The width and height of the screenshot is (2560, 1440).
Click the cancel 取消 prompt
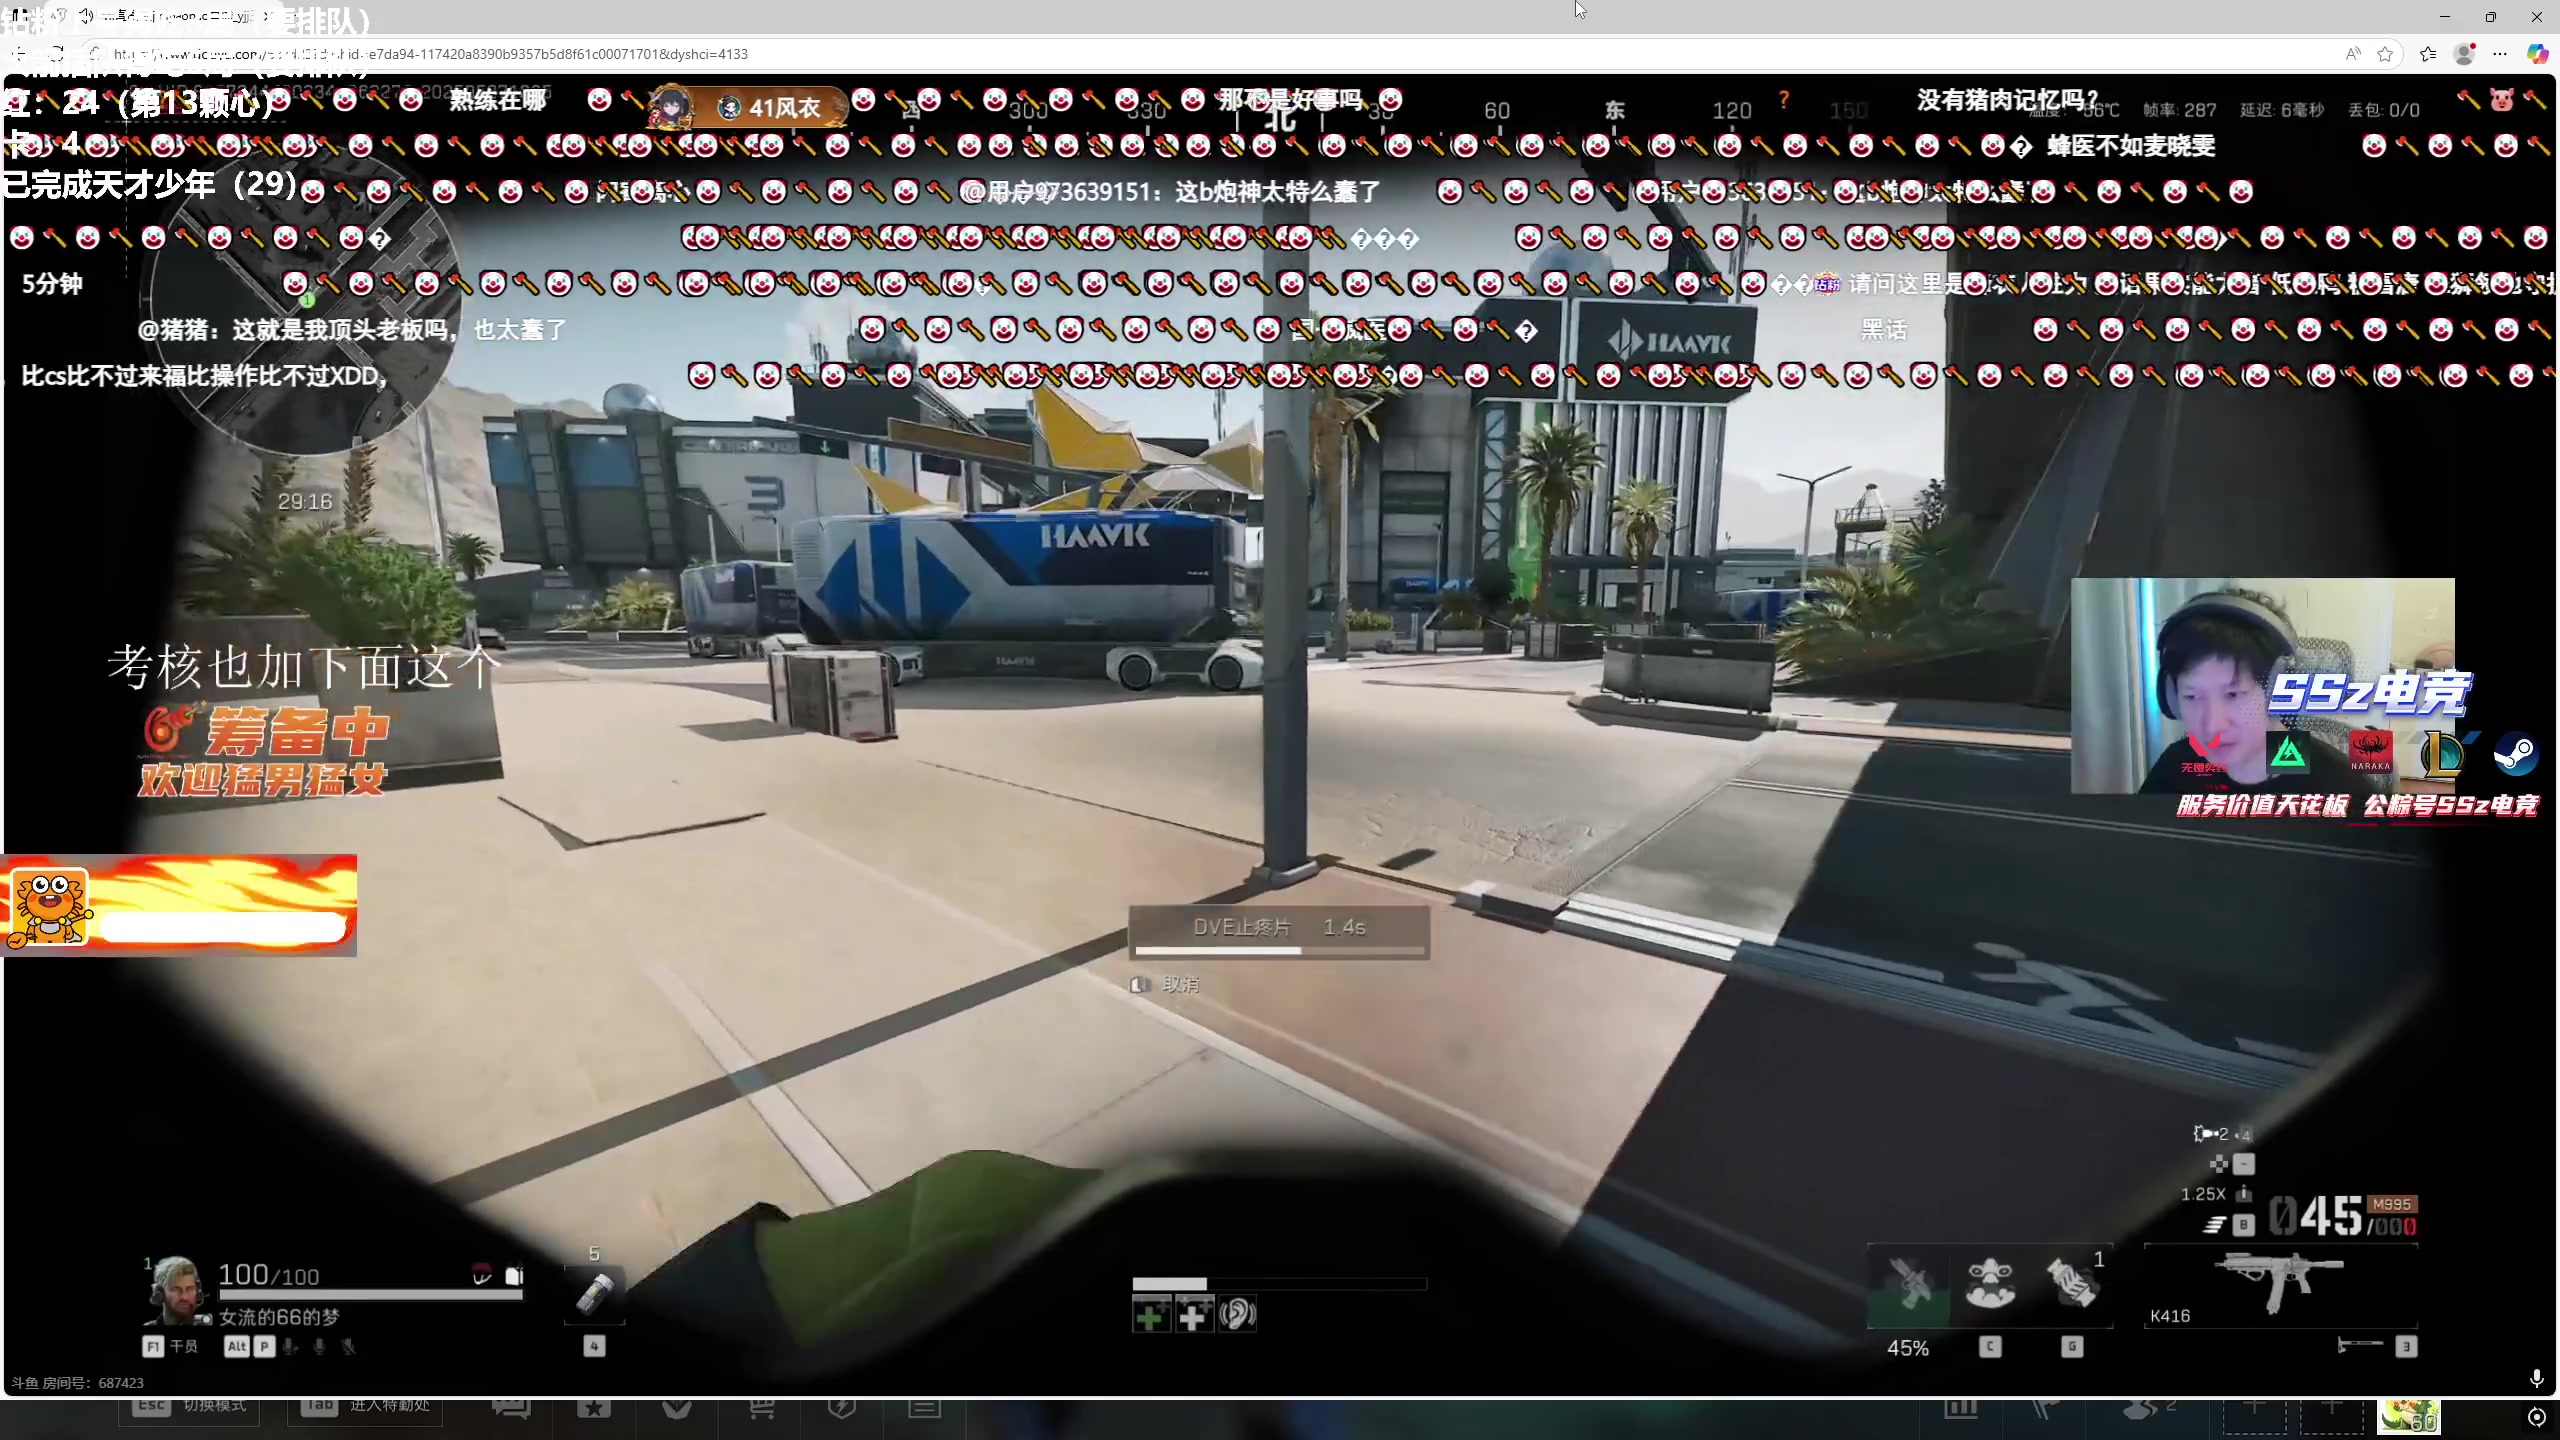point(1166,985)
